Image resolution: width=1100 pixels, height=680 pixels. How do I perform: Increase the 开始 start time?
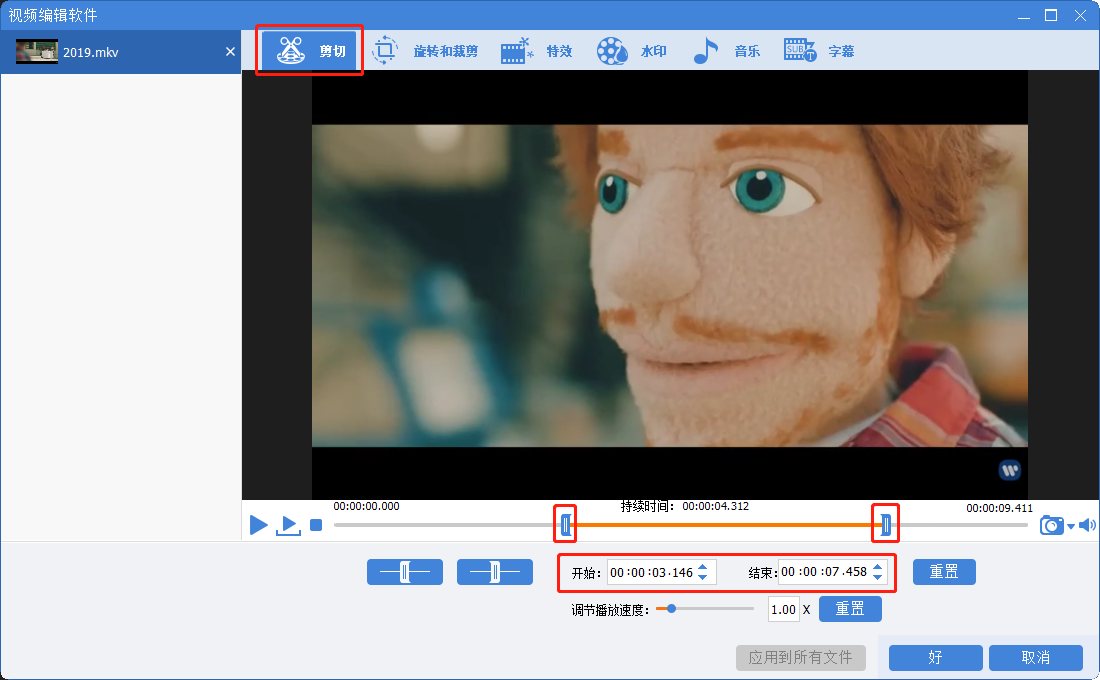coord(703,567)
